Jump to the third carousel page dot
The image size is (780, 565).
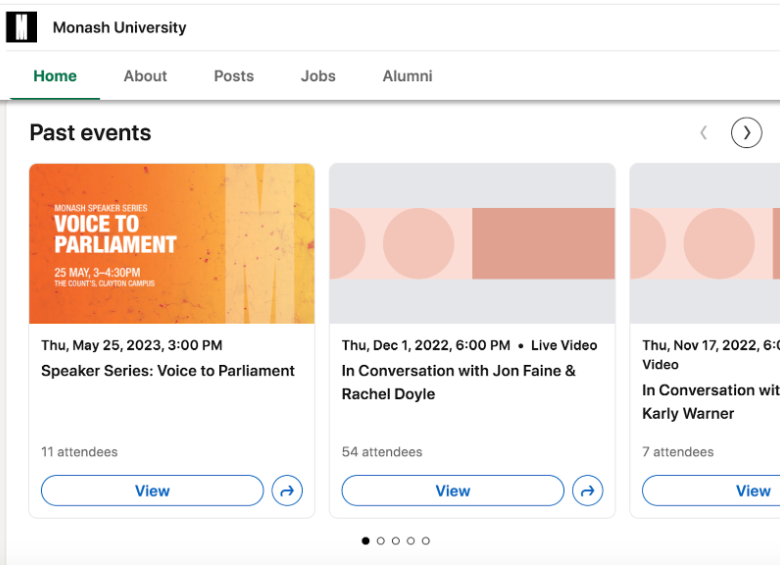point(395,541)
